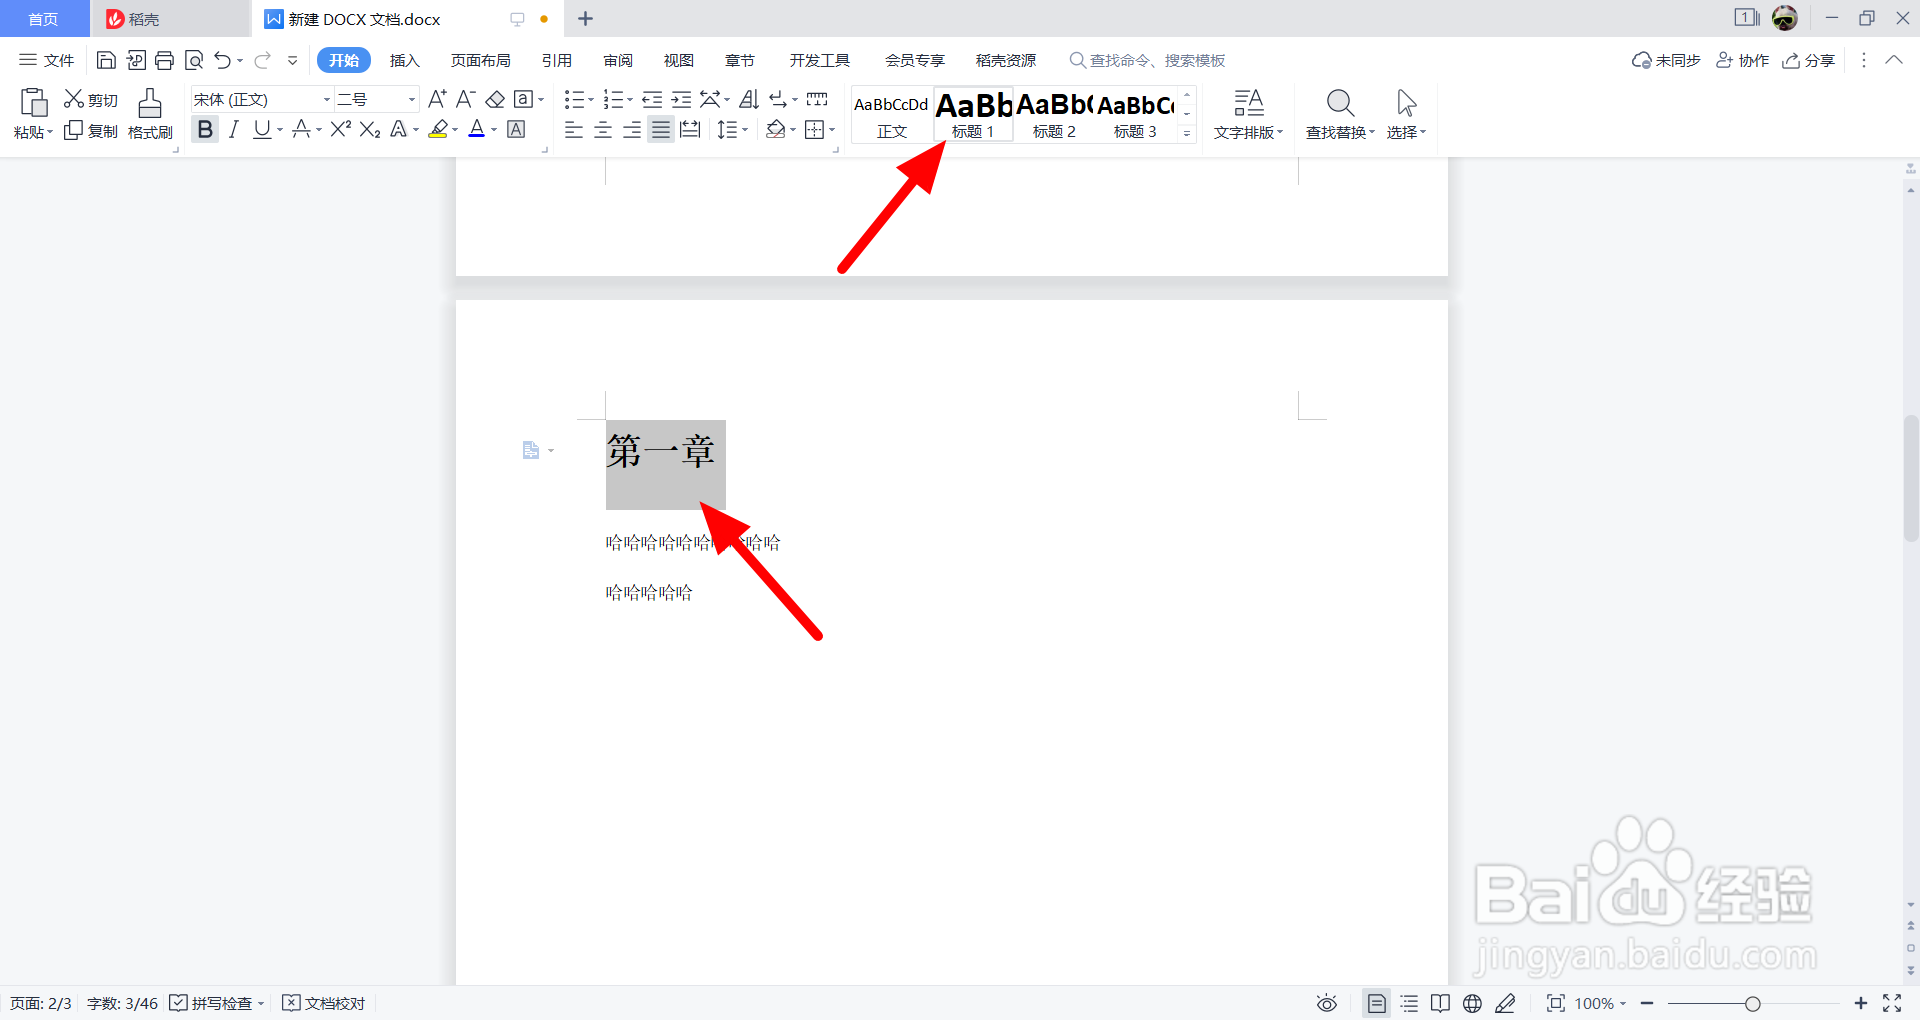
Task: Click the vertical scrollbar thumb
Action: point(1911,478)
